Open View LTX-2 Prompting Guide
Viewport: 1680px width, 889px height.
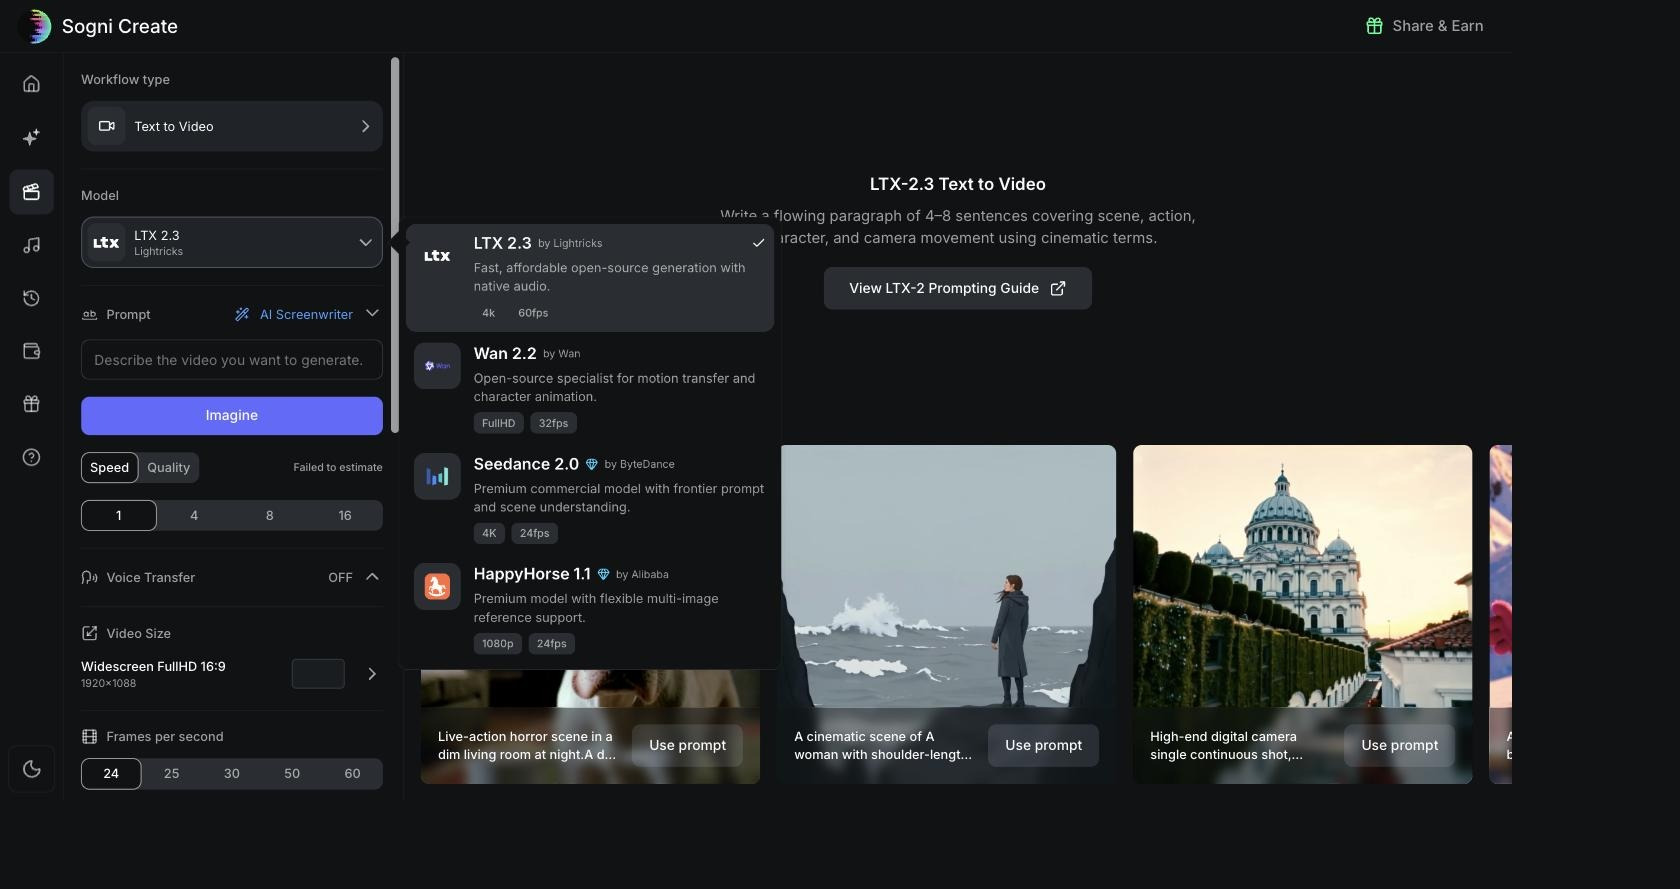tap(958, 288)
